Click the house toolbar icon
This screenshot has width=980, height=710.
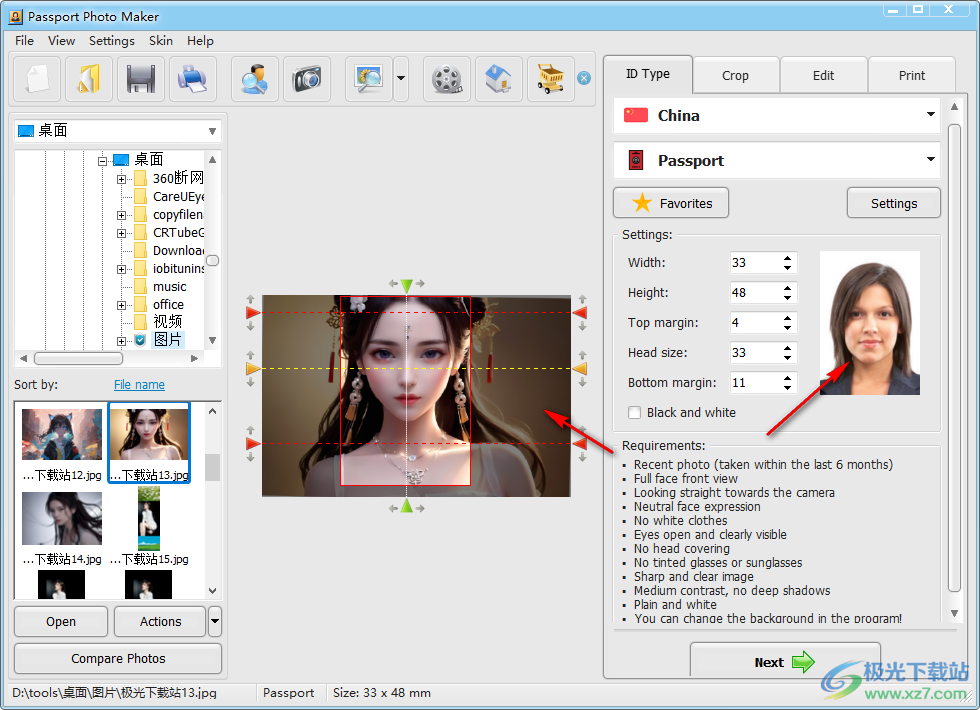coord(499,79)
